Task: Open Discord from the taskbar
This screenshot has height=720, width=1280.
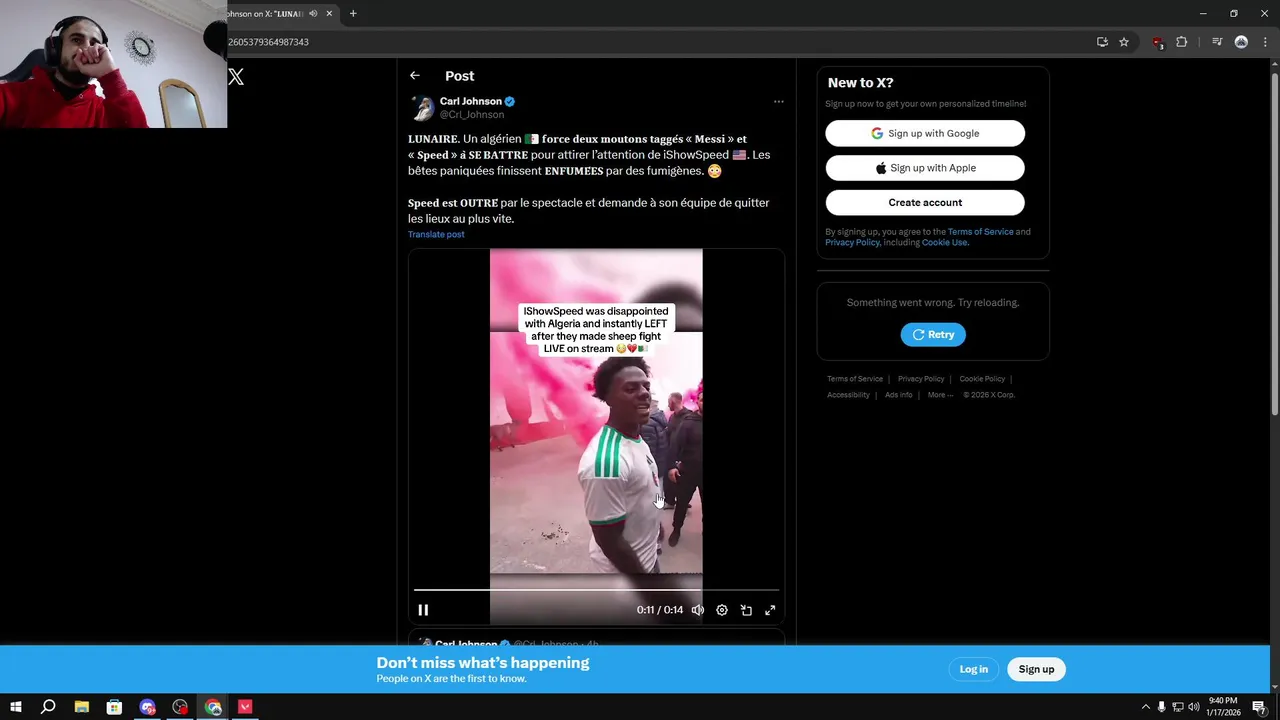Action: coord(148,707)
